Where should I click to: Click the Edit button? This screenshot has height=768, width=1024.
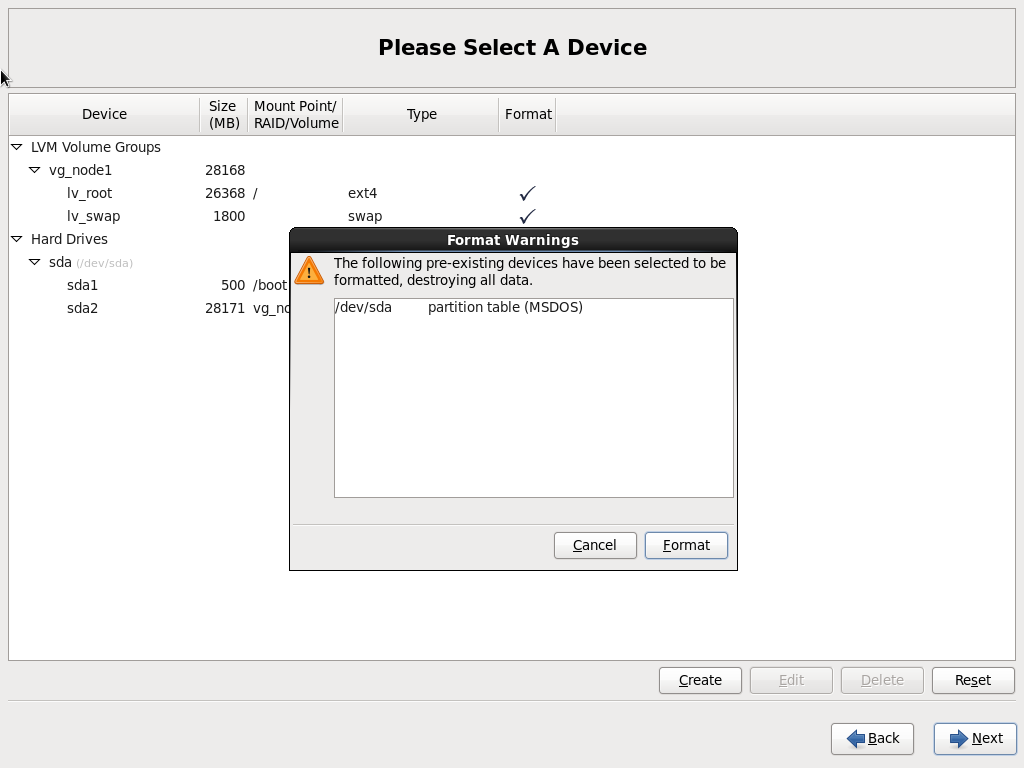tap(791, 680)
